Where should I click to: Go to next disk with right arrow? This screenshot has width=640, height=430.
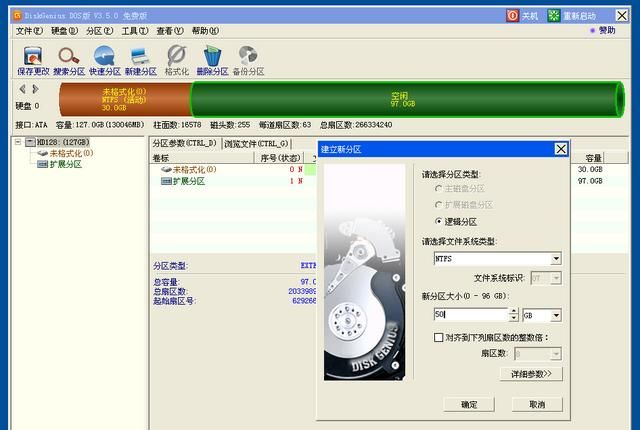(x=36, y=89)
